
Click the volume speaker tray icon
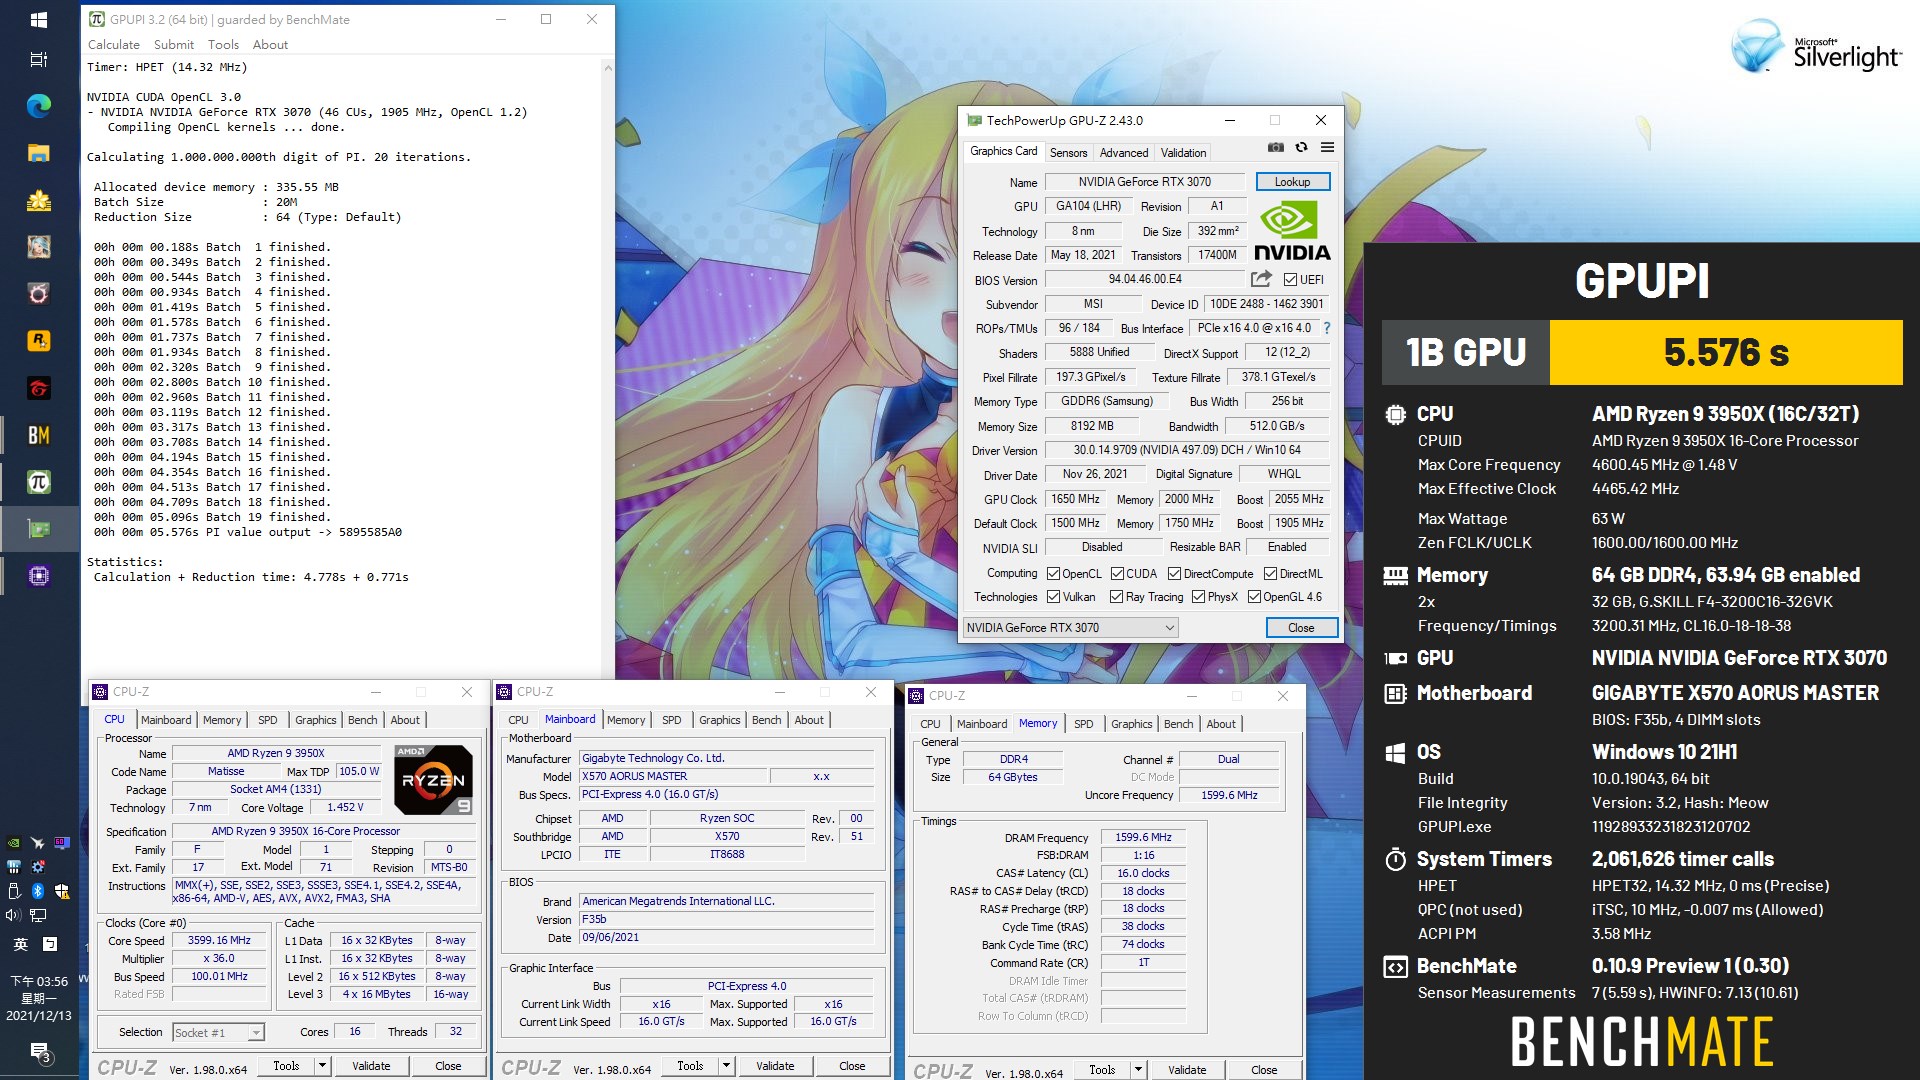click(13, 915)
